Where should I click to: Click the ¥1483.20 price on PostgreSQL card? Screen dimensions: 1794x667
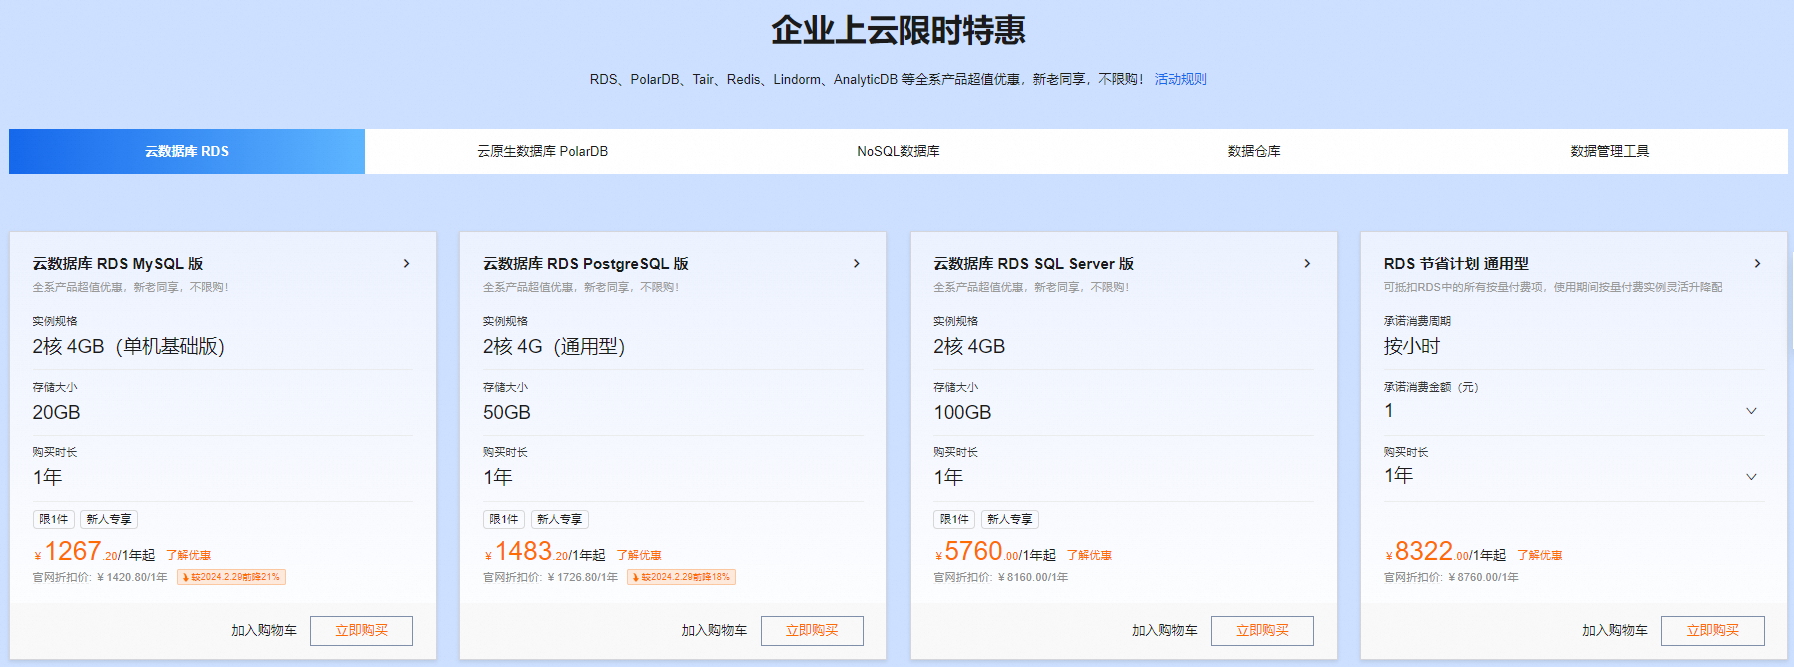coord(527,552)
